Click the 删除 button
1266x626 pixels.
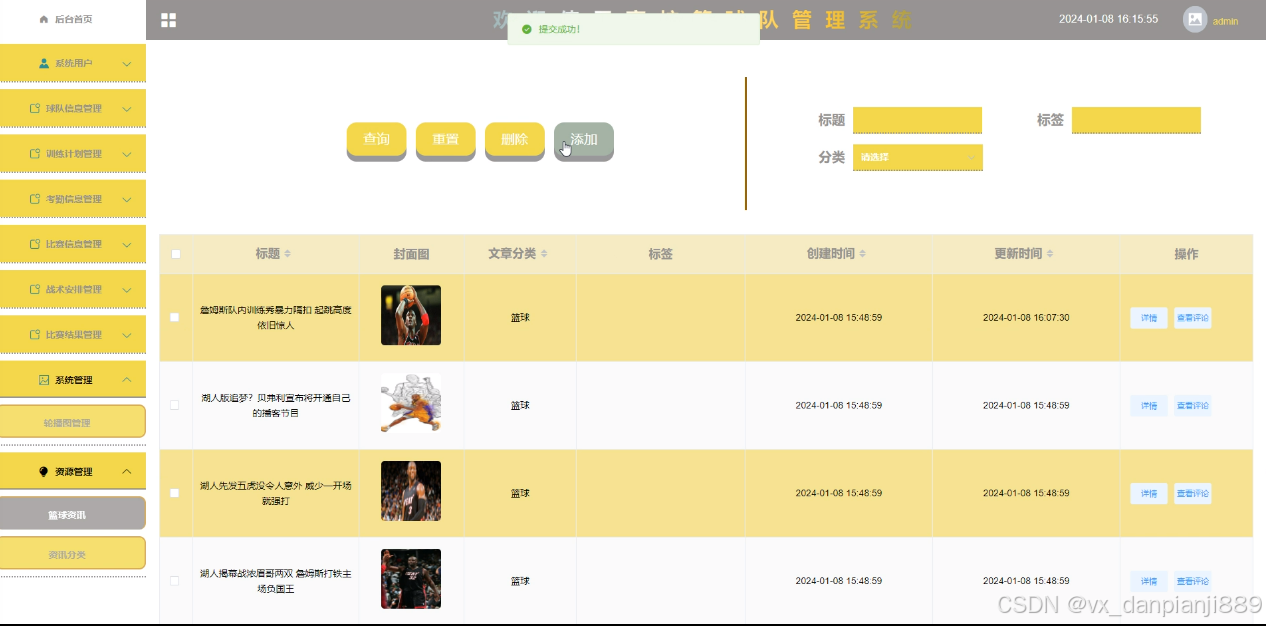pyautogui.click(x=515, y=140)
